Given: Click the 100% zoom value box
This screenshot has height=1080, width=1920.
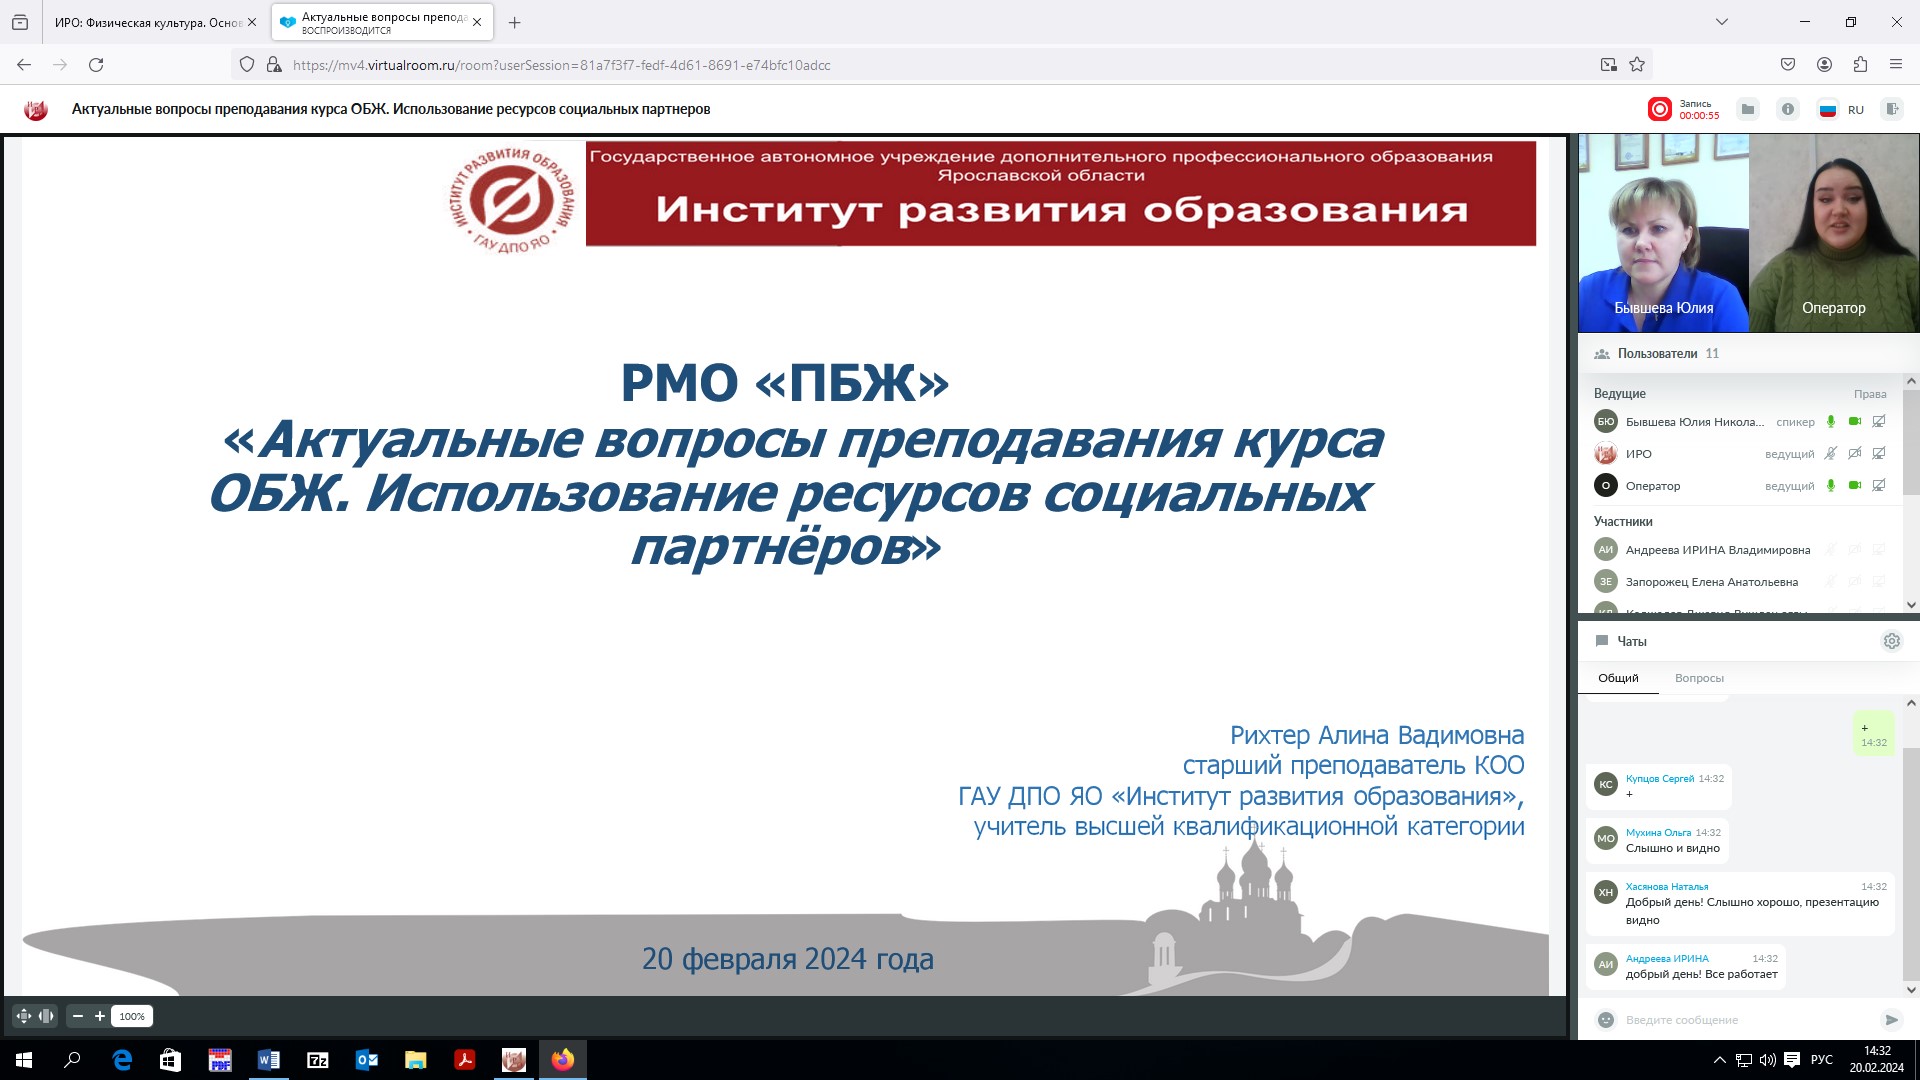Looking at the screenshot, I should click(x=132, y=1016).
